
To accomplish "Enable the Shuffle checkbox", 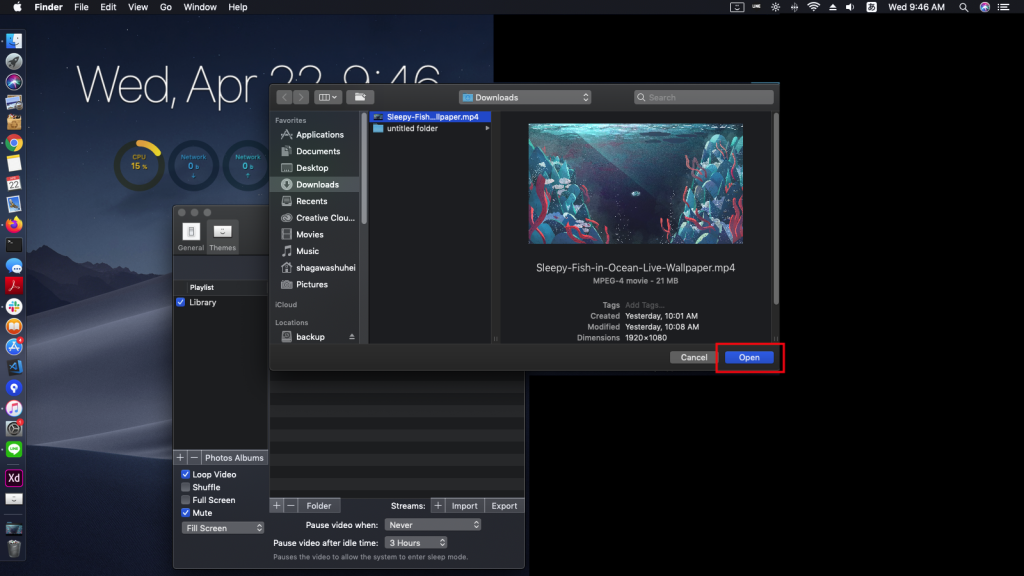I will (x=185, y=487).
